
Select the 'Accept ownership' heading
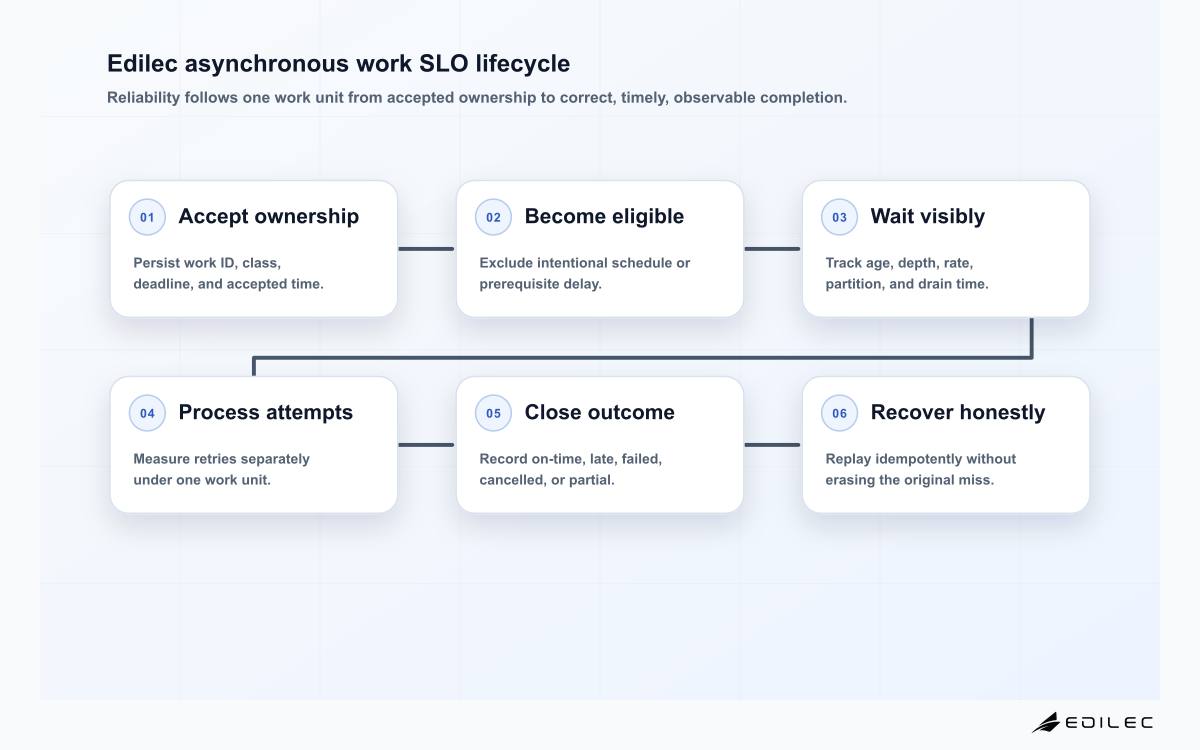coord(268,217)
